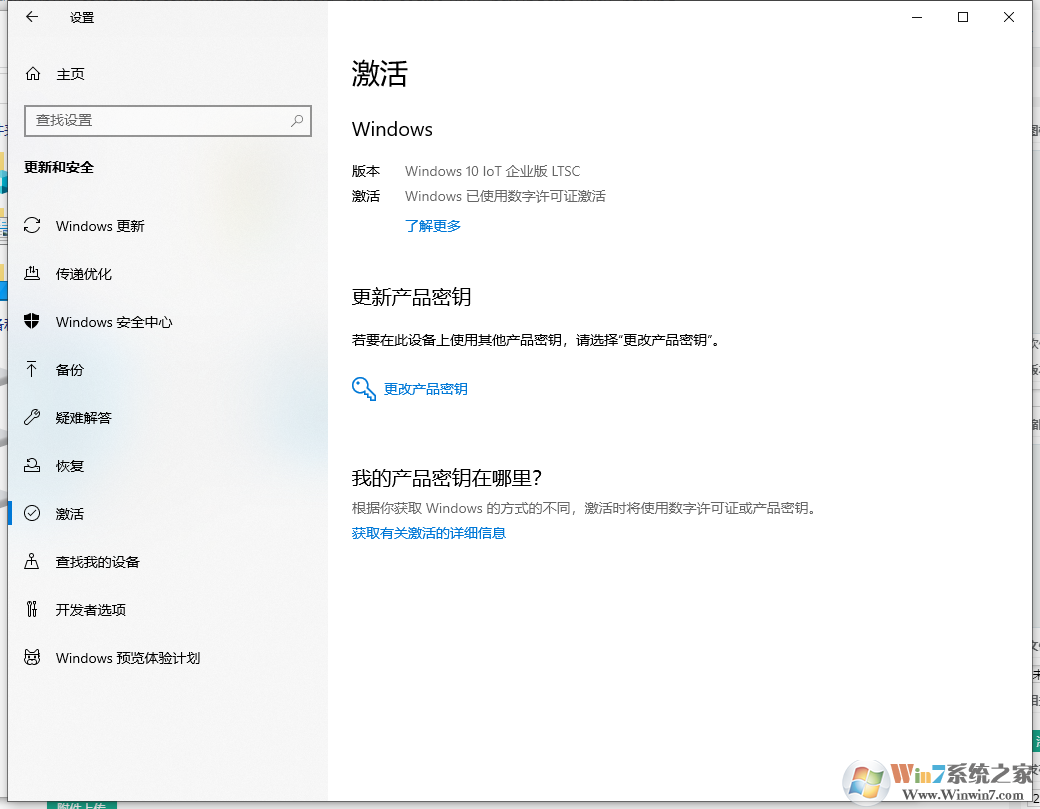Maximize the 设置 window
Viewport: 1040px width, 809px height.
pos(963,17)
